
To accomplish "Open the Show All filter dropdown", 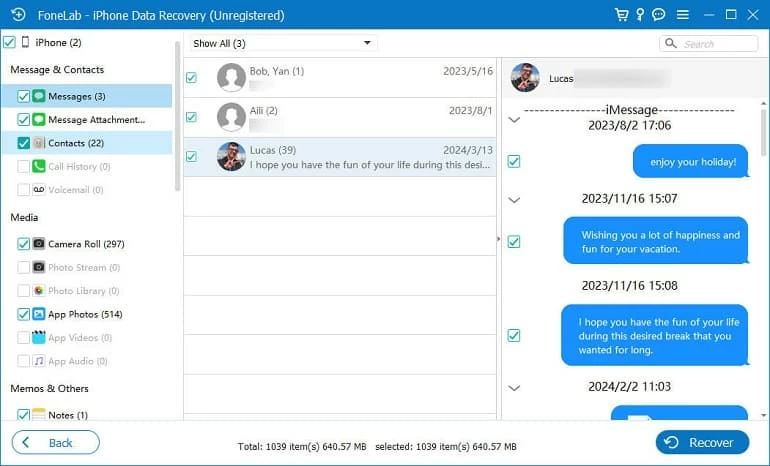I will click(x=282, y=43).
